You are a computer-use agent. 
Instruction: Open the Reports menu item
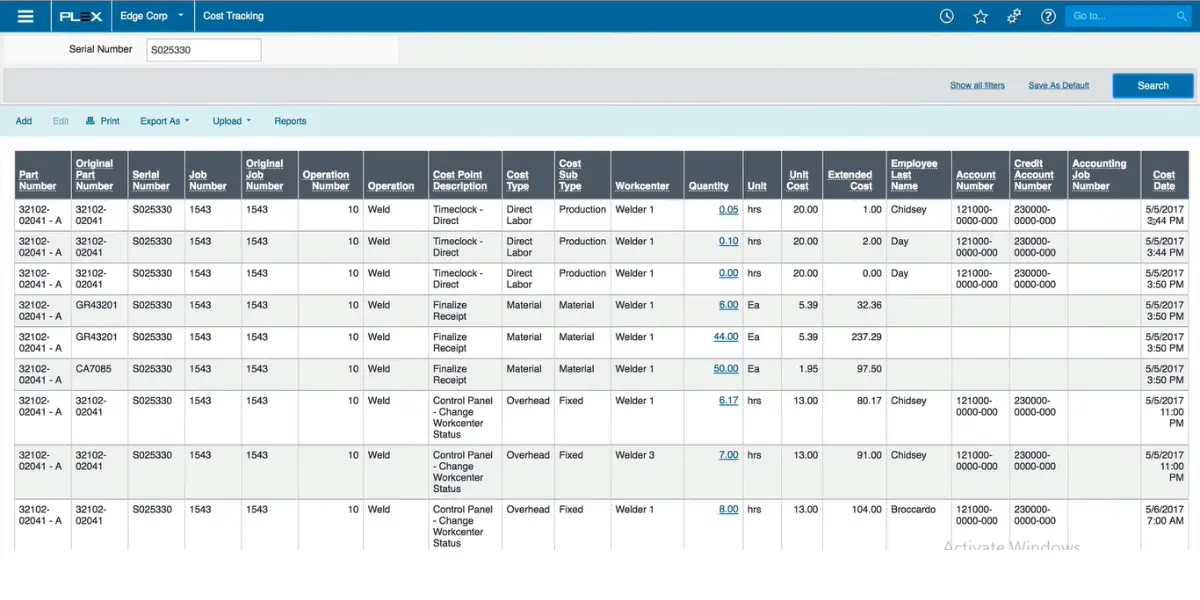pos(290,121)
